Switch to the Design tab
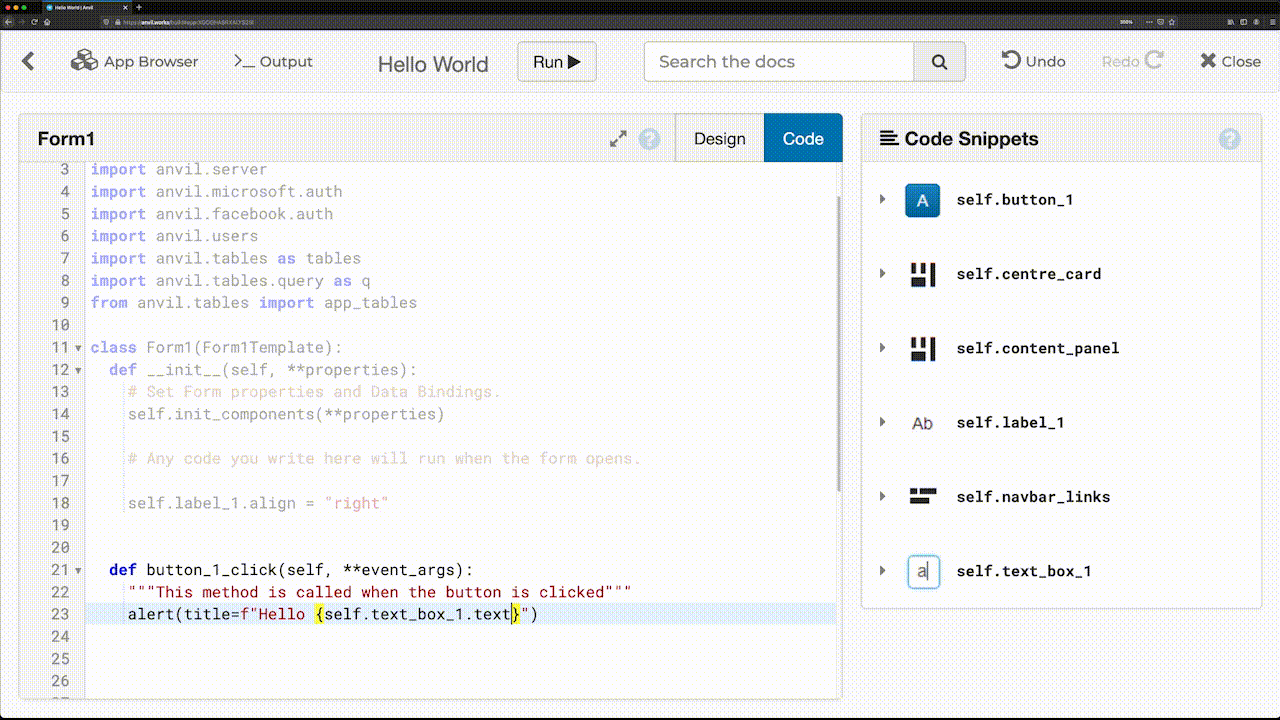This screenshot has height=720, width=1280. coord(720,138)
